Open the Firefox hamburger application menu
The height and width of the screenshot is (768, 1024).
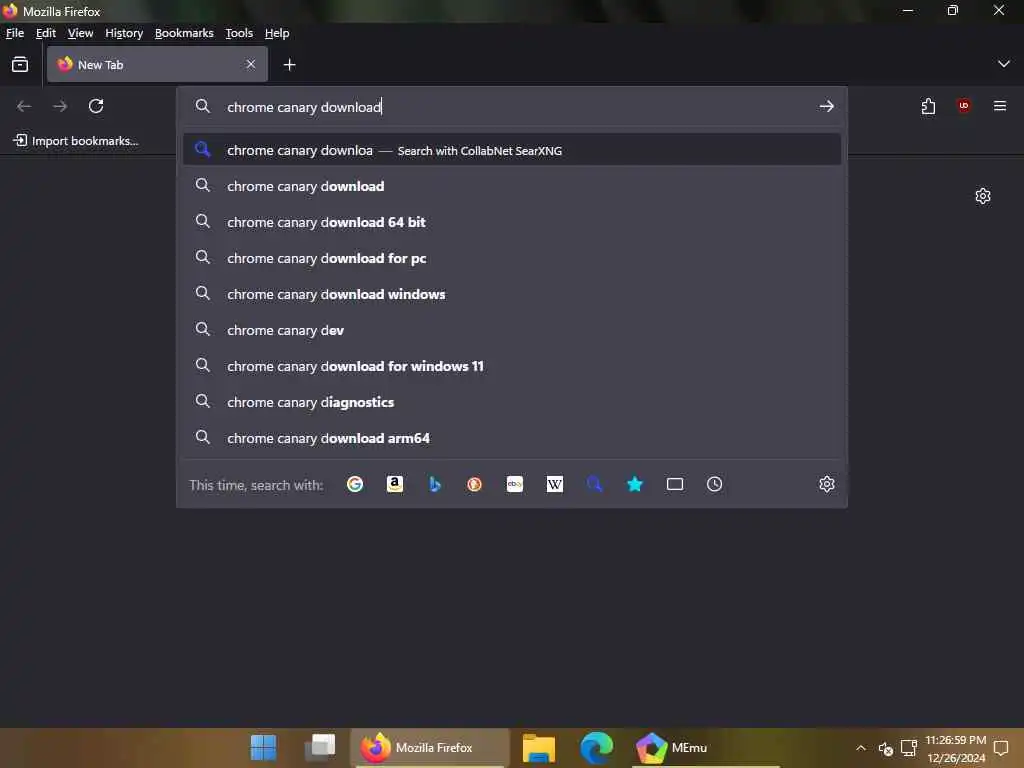tap(1000, 106)
